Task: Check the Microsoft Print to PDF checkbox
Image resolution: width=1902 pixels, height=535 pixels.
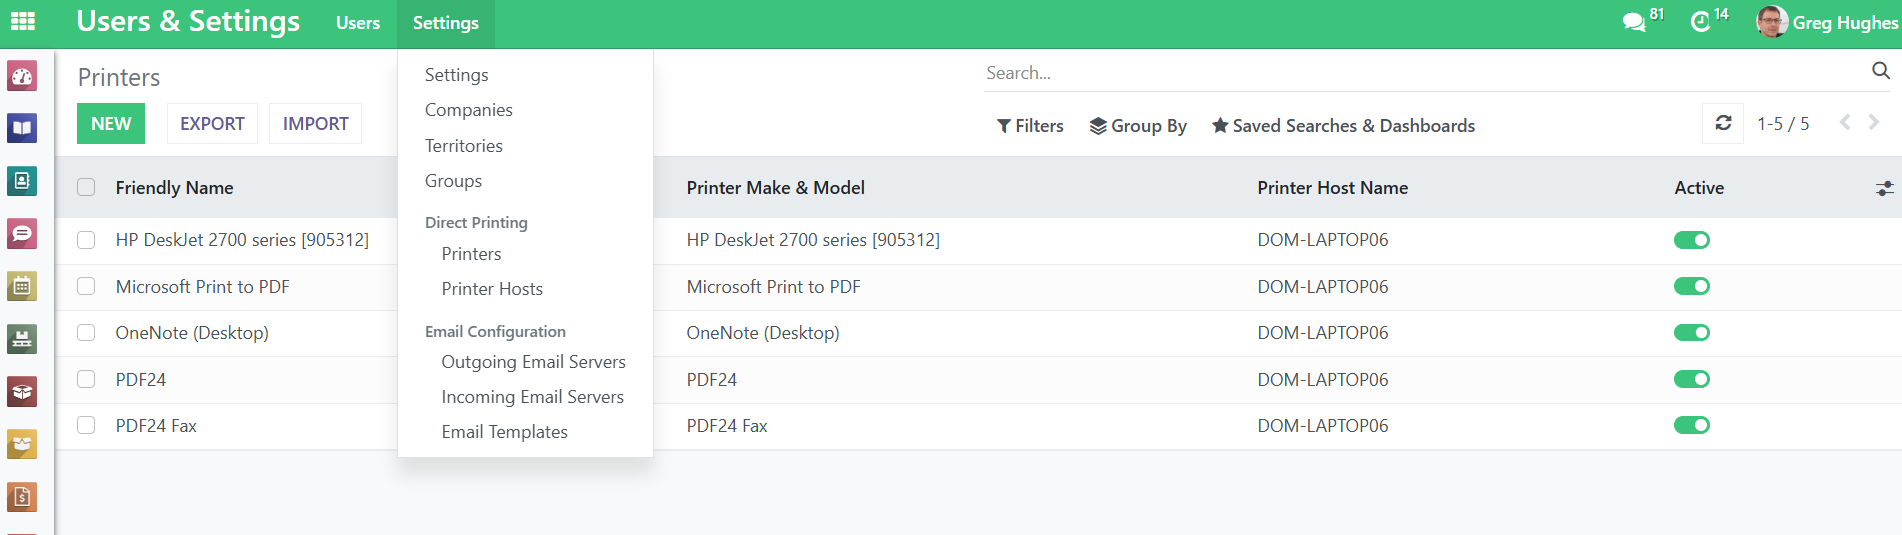Action: pos(86,287)
